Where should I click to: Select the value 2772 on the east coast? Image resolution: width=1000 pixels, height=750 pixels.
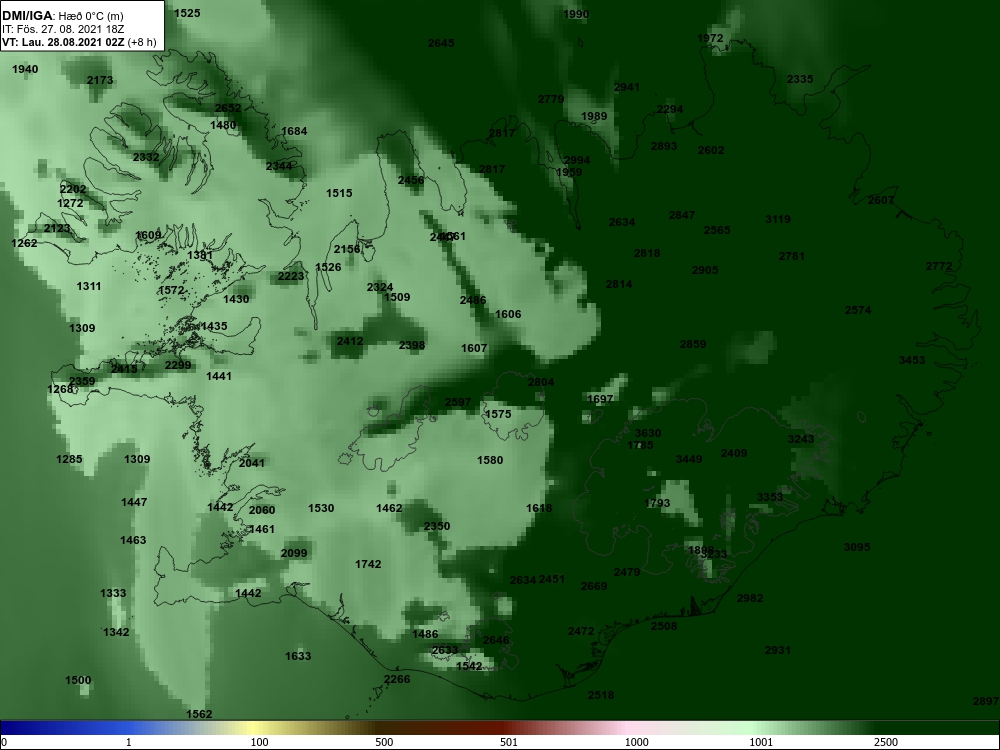click(939, 266)
